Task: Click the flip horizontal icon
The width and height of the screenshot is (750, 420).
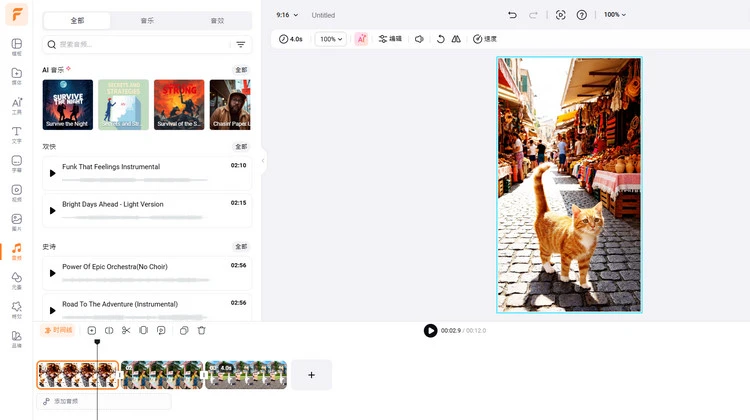Action: [456, 39]
